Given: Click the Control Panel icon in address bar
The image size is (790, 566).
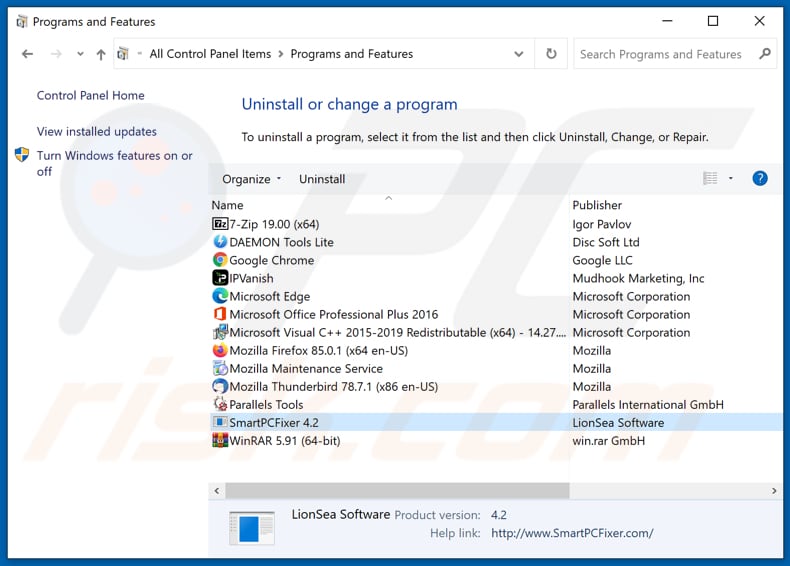Looking at the screenshot, I should [123, 53].
